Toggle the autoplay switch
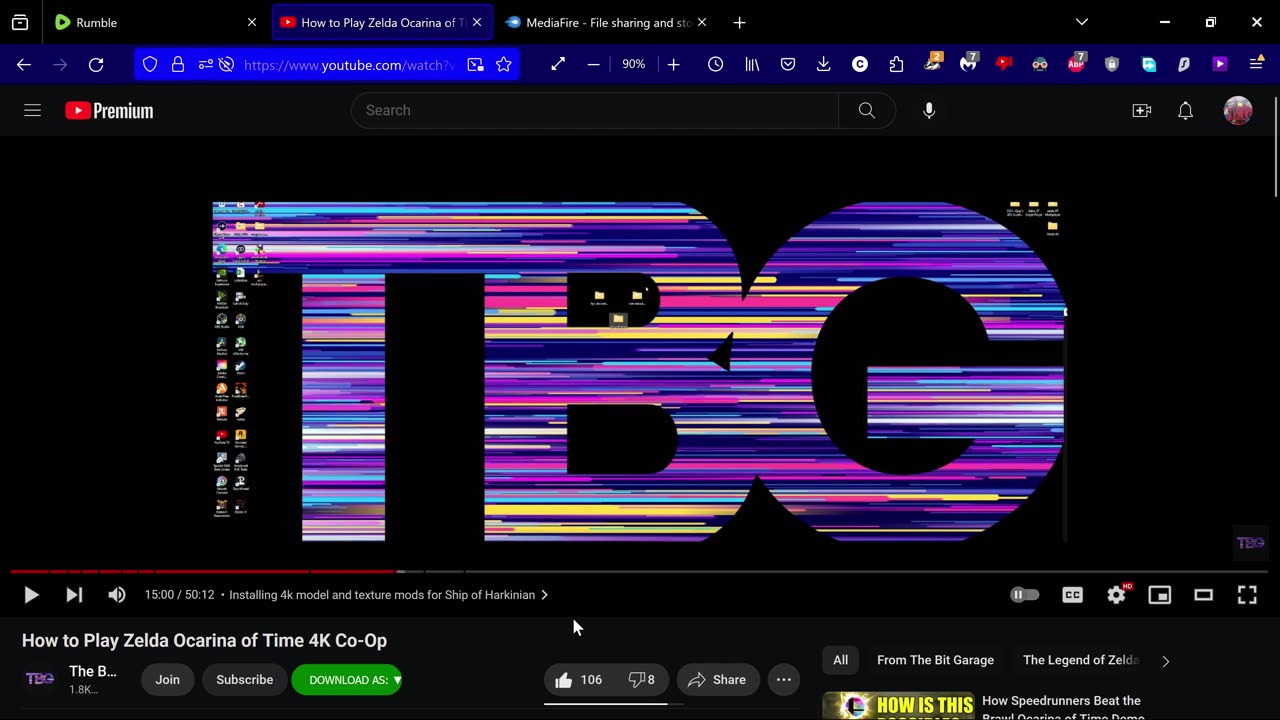 pyautogui.click(x=1025, y=595)
